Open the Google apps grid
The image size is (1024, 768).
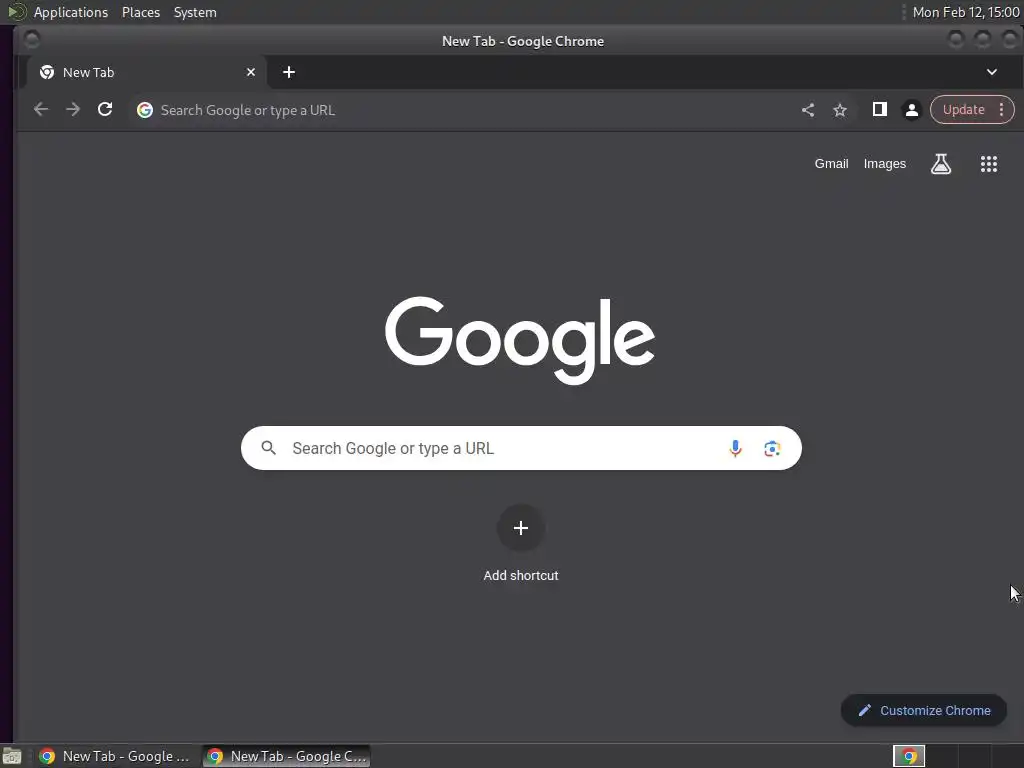tap(989, 163)
